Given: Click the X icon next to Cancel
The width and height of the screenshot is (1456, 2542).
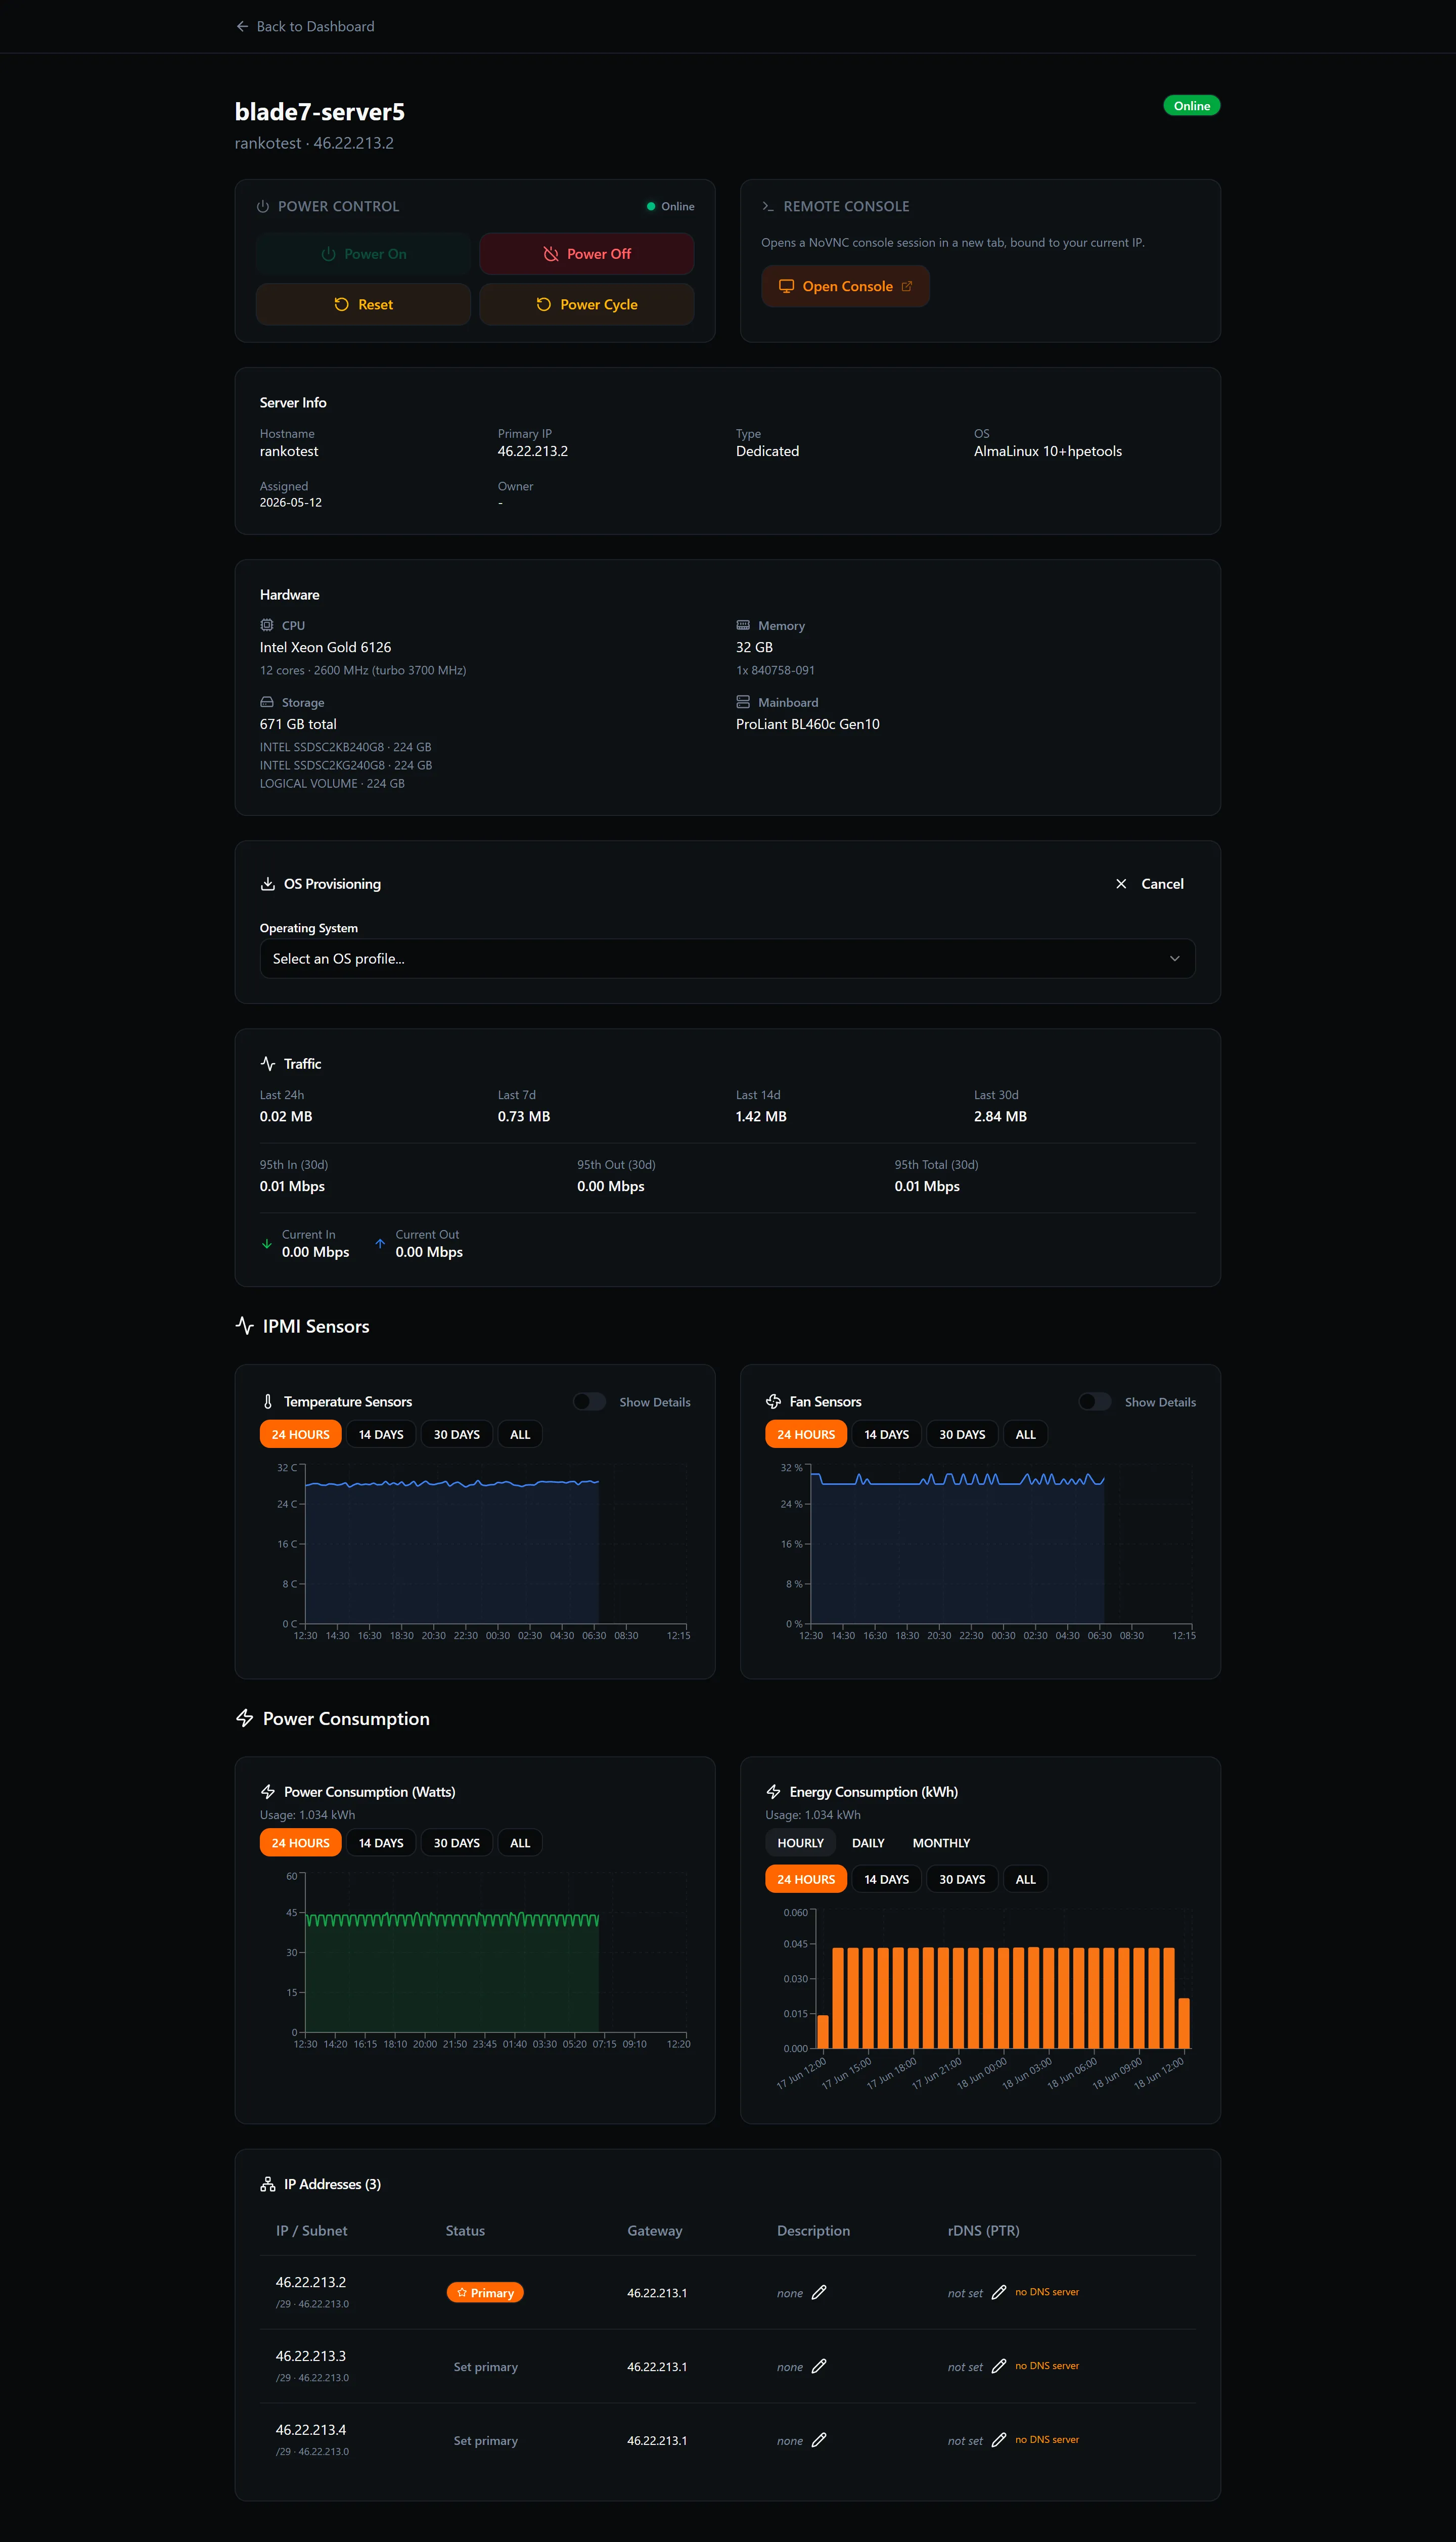Looking at the screenshot, I should 1121,884.
